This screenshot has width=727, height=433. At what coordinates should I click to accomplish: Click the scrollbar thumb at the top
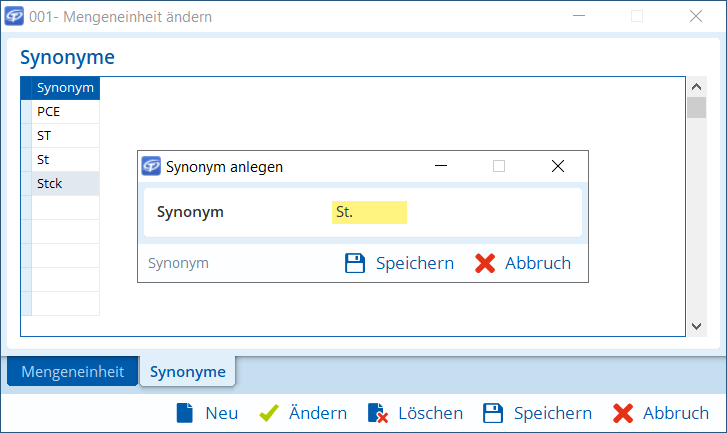coord(696,107)
